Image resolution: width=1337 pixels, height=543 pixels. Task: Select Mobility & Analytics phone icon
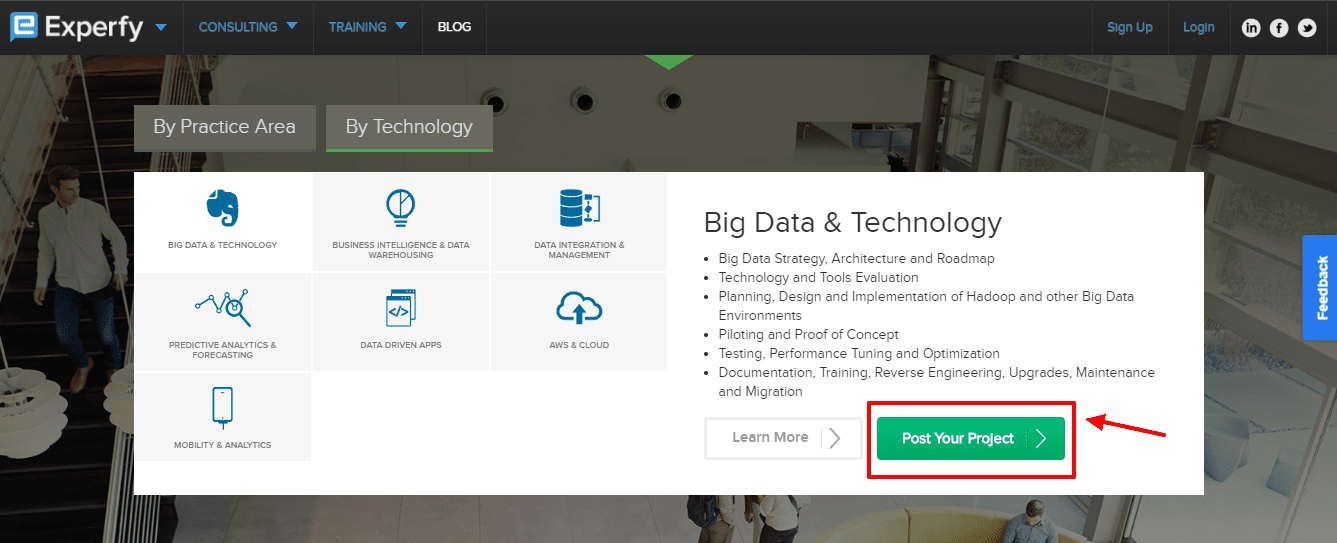tap(222, 406)
